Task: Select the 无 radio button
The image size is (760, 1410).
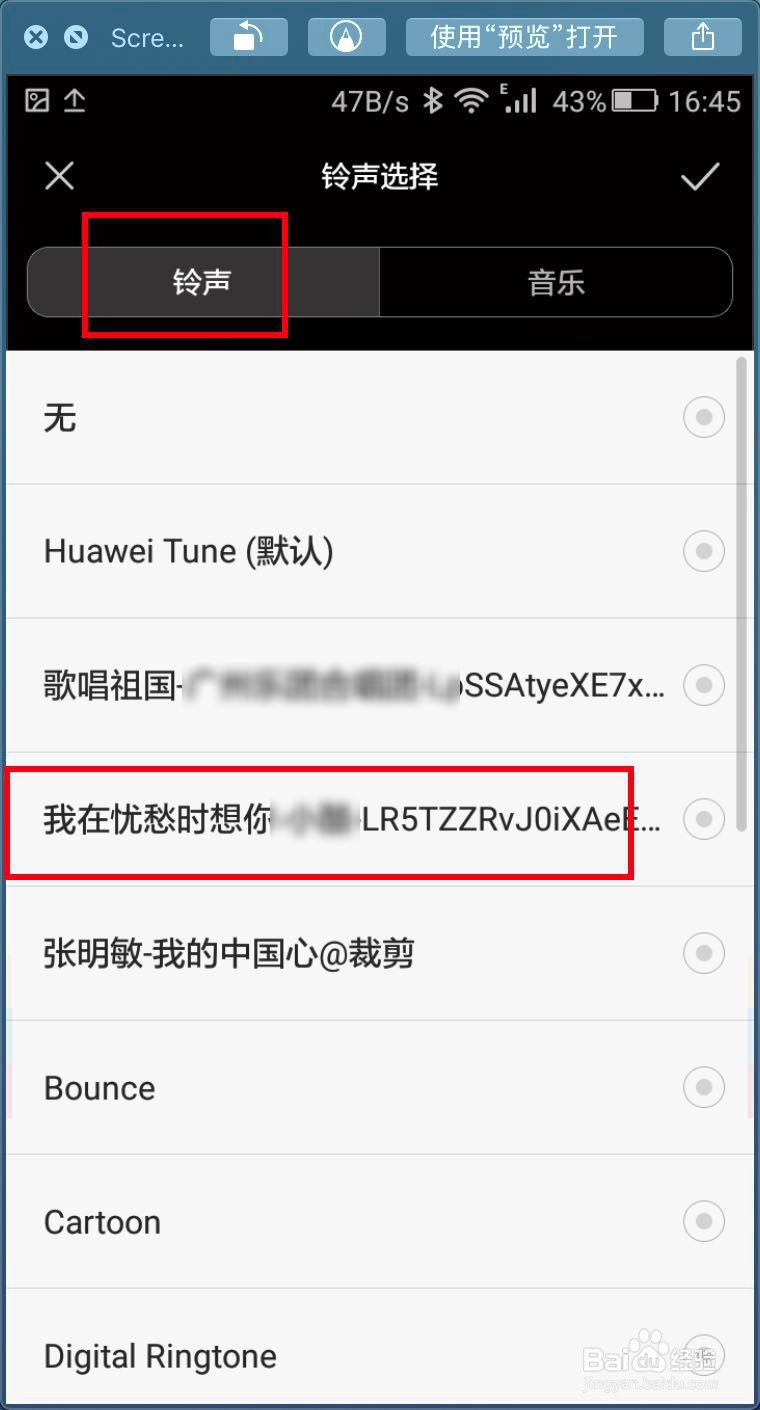Action: coord(704,417)
